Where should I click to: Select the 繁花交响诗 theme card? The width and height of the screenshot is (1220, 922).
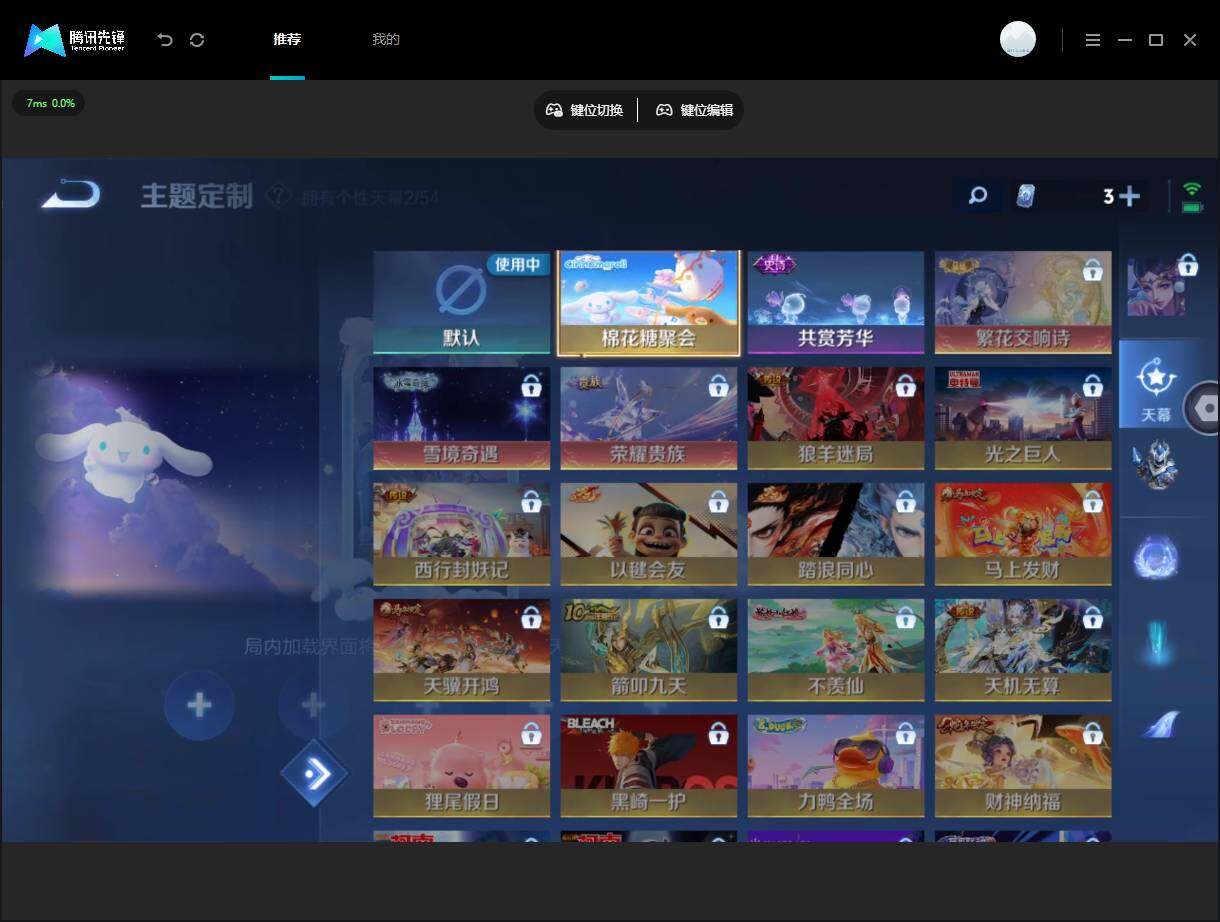tap(1023, 302)
